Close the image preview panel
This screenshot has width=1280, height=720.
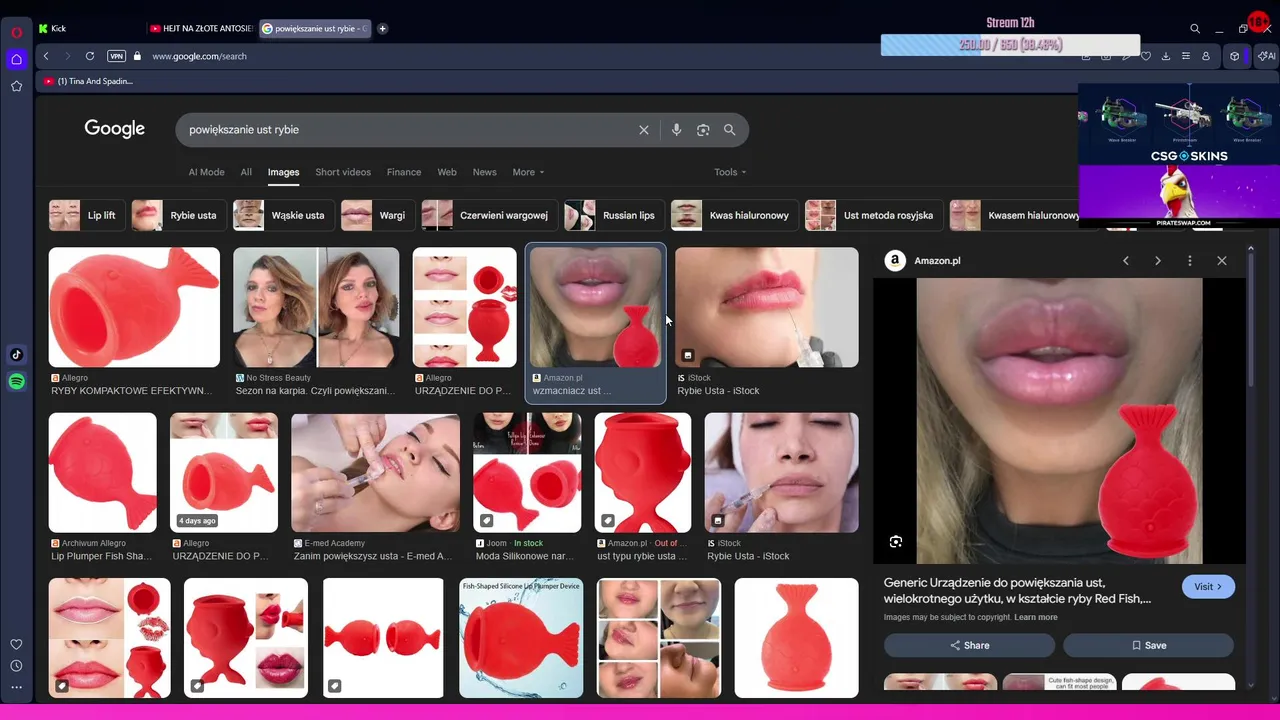(x=1222, y=261)
